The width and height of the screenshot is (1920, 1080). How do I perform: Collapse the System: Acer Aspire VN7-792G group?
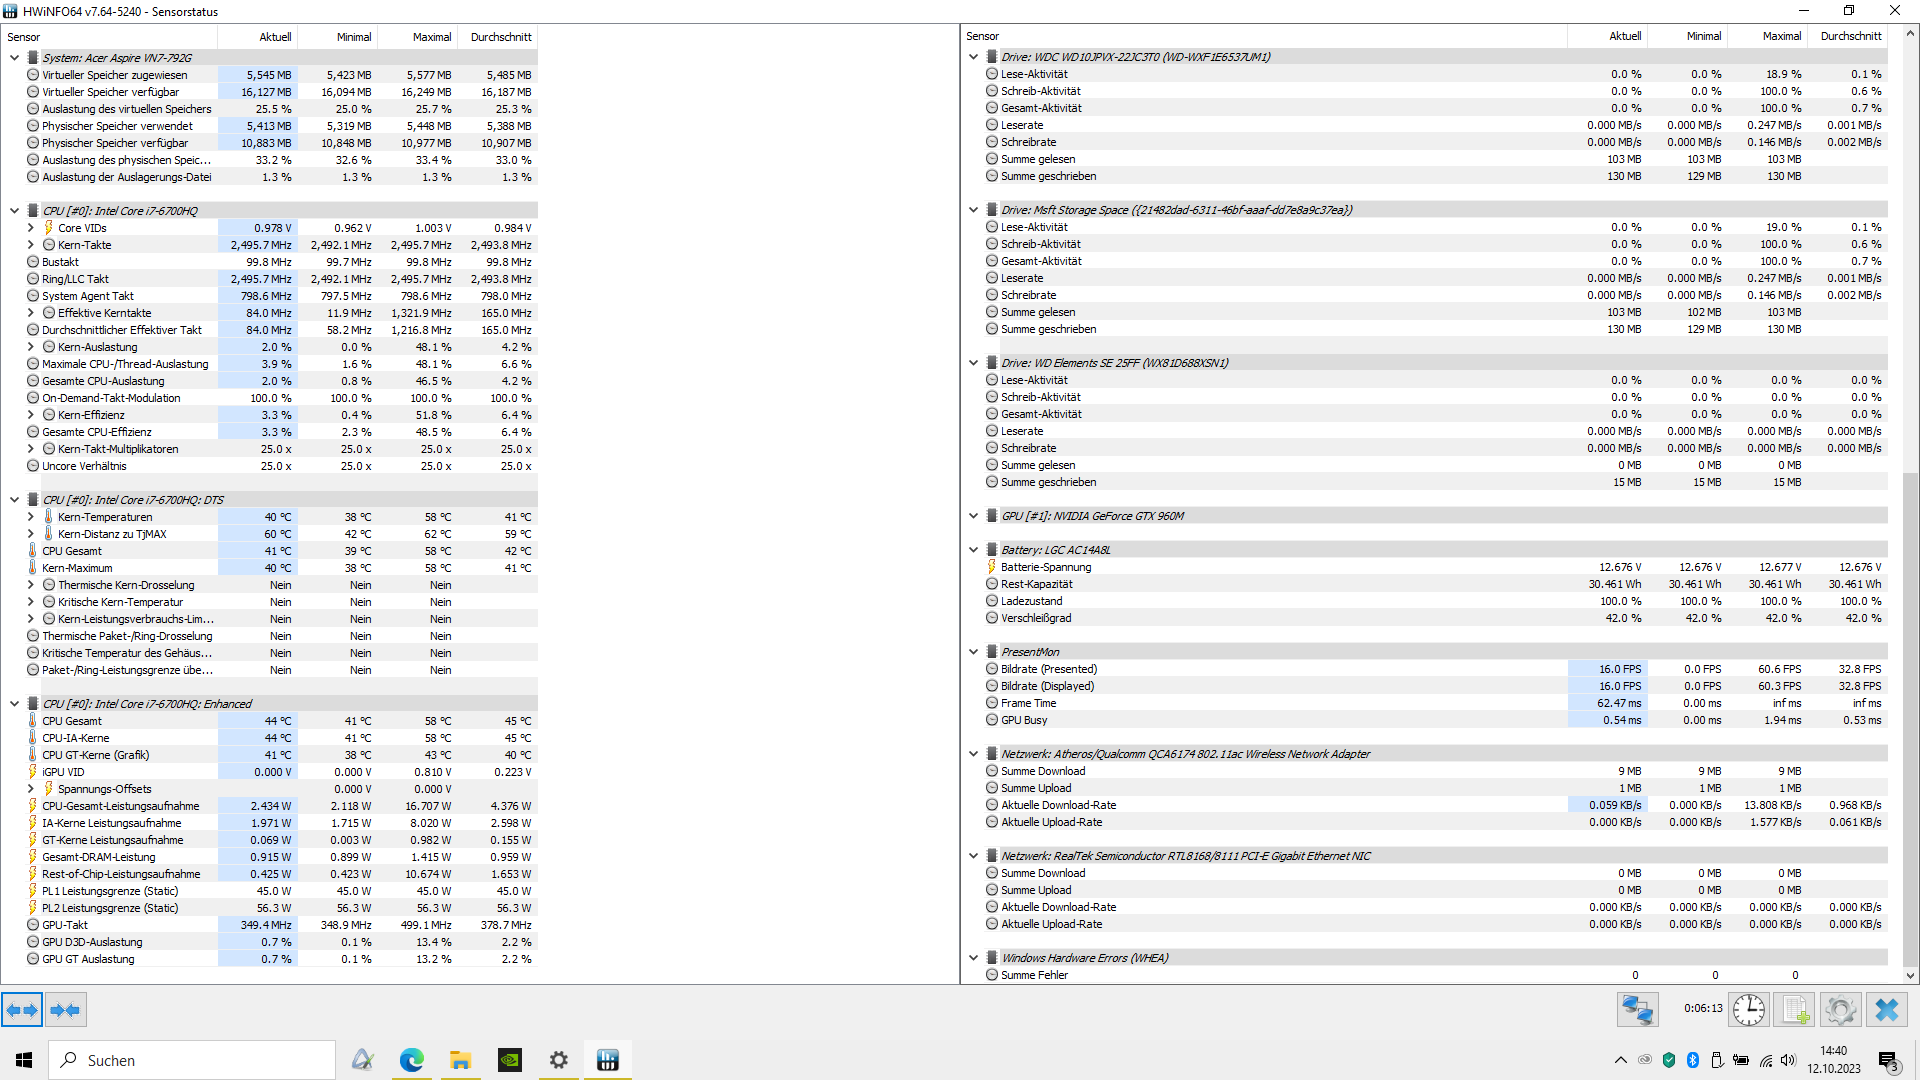click(14, 58)
